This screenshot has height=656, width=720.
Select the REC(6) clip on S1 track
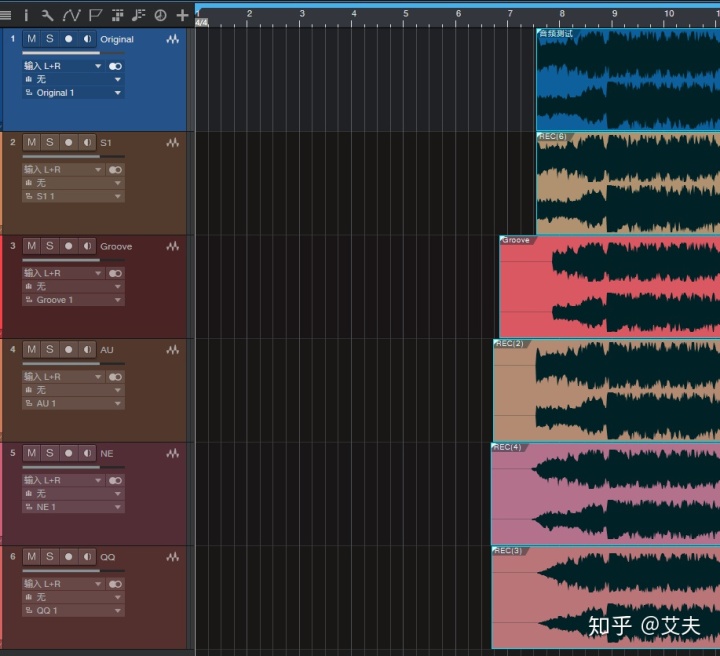coord(628,183)
